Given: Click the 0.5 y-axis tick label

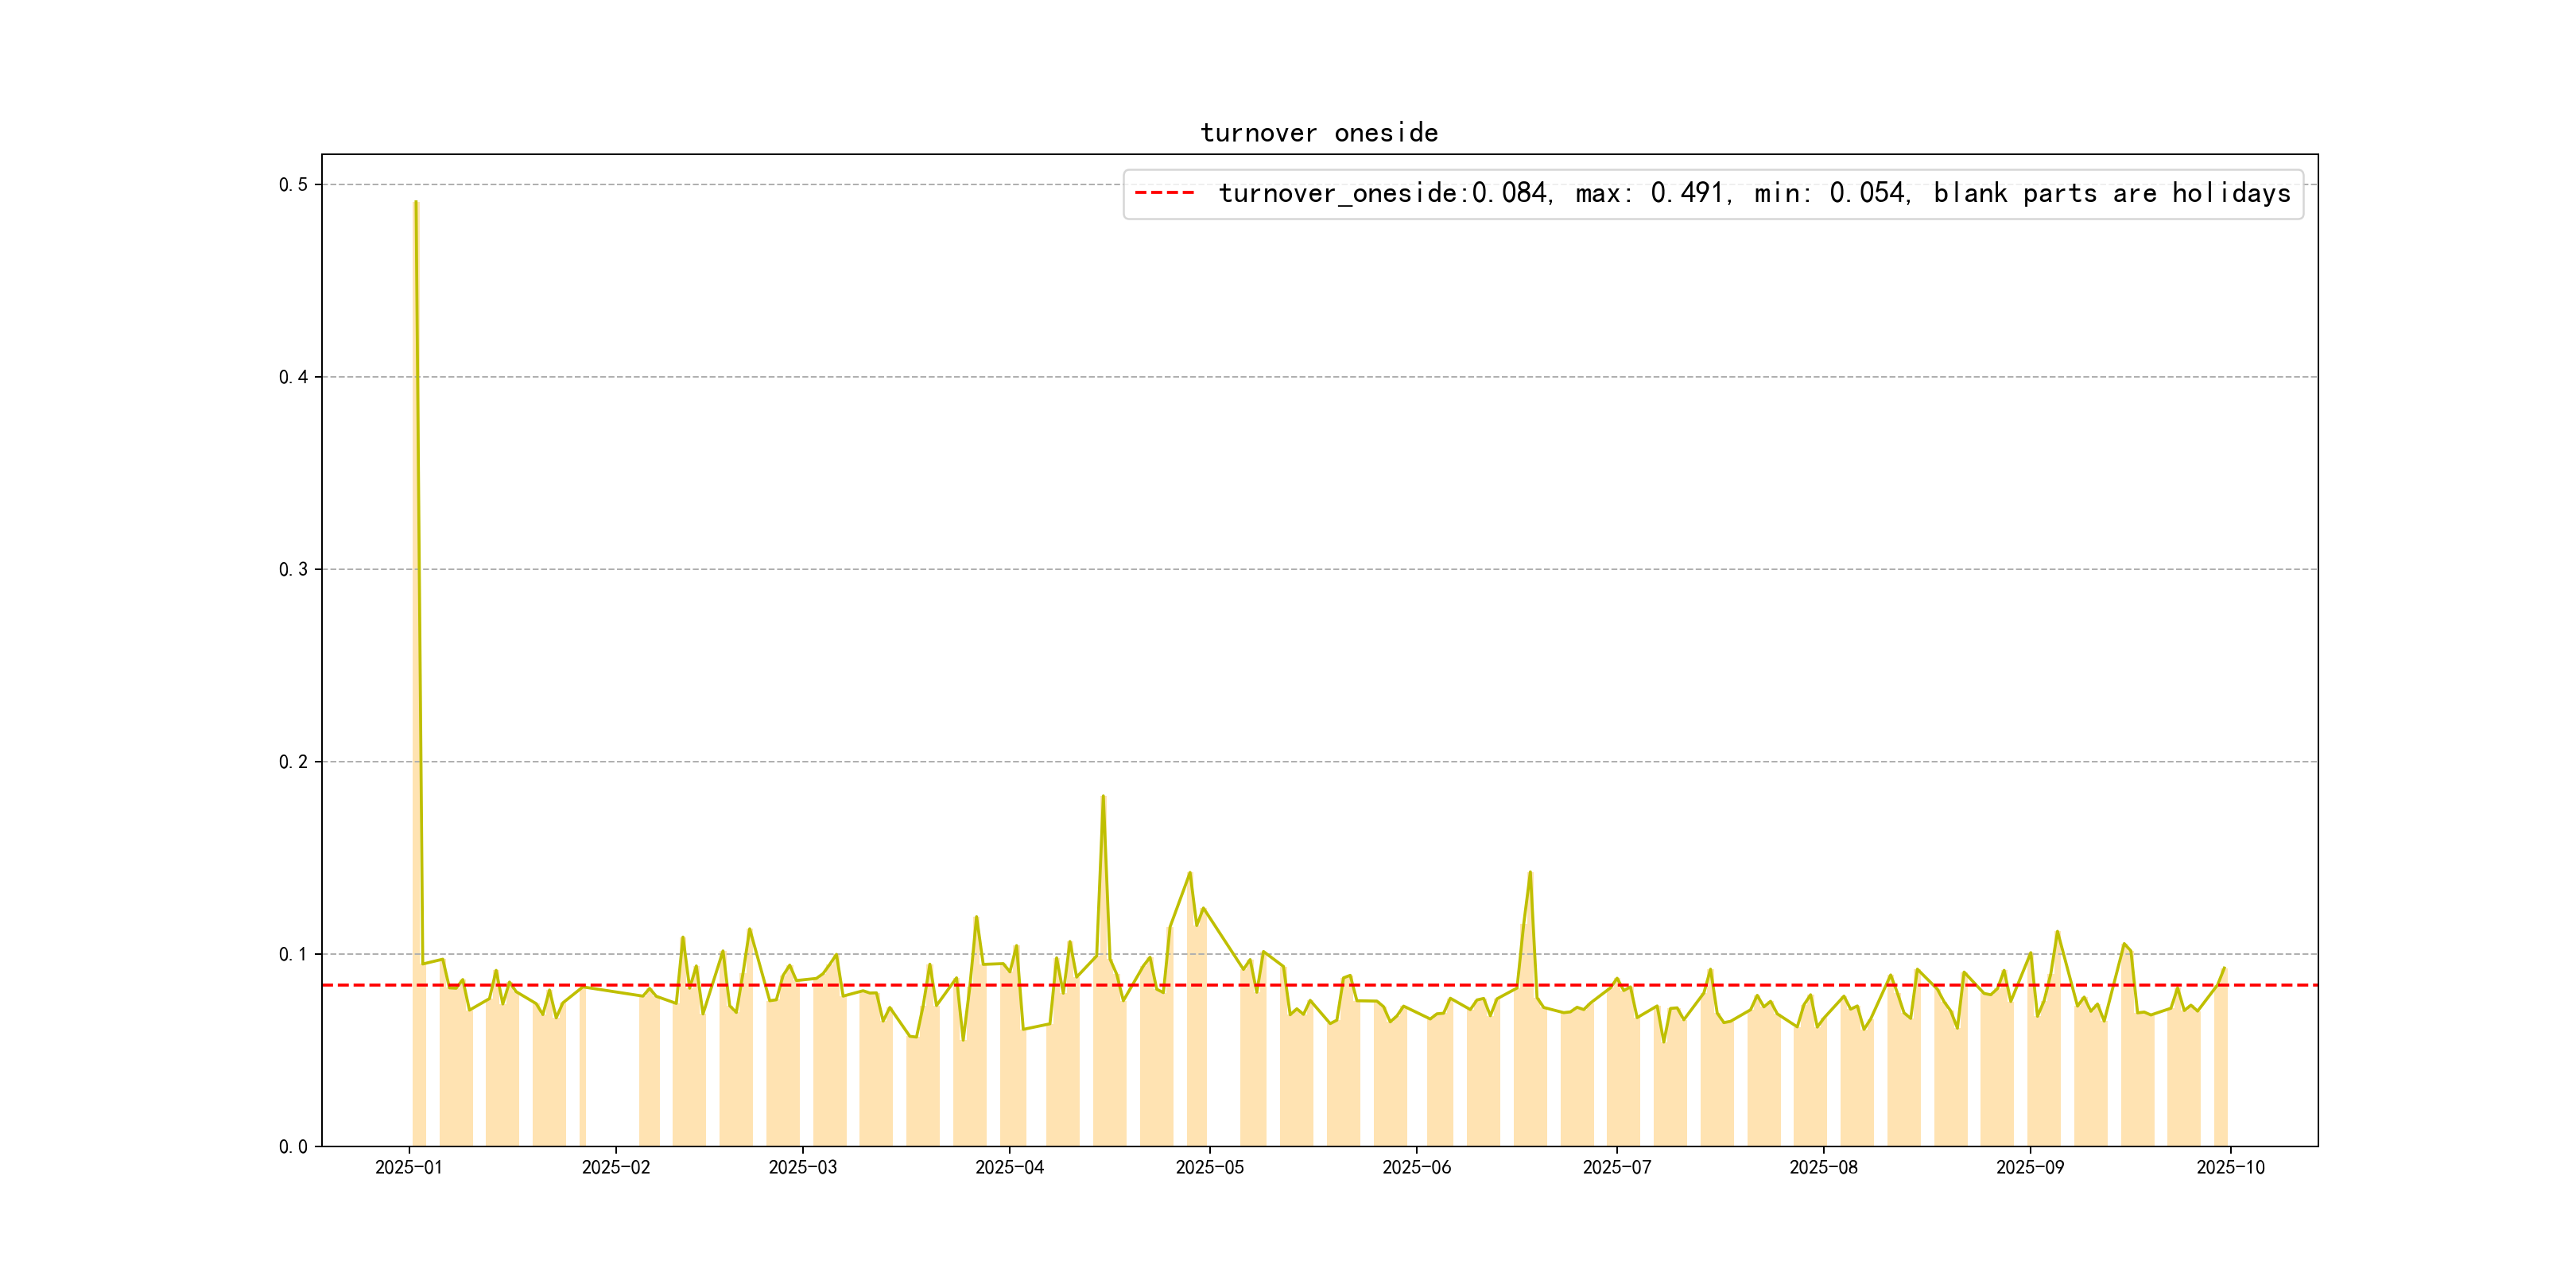Looking at the screenshot, I should coord(293,185).
